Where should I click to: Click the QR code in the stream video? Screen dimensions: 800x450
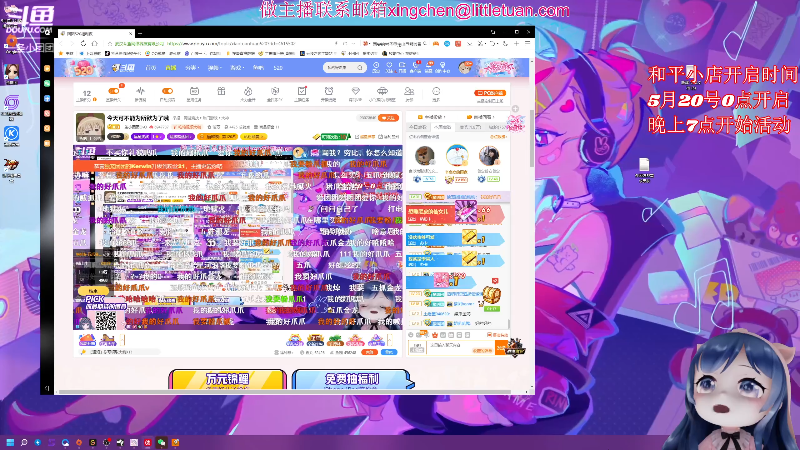(x=106, y=320)
